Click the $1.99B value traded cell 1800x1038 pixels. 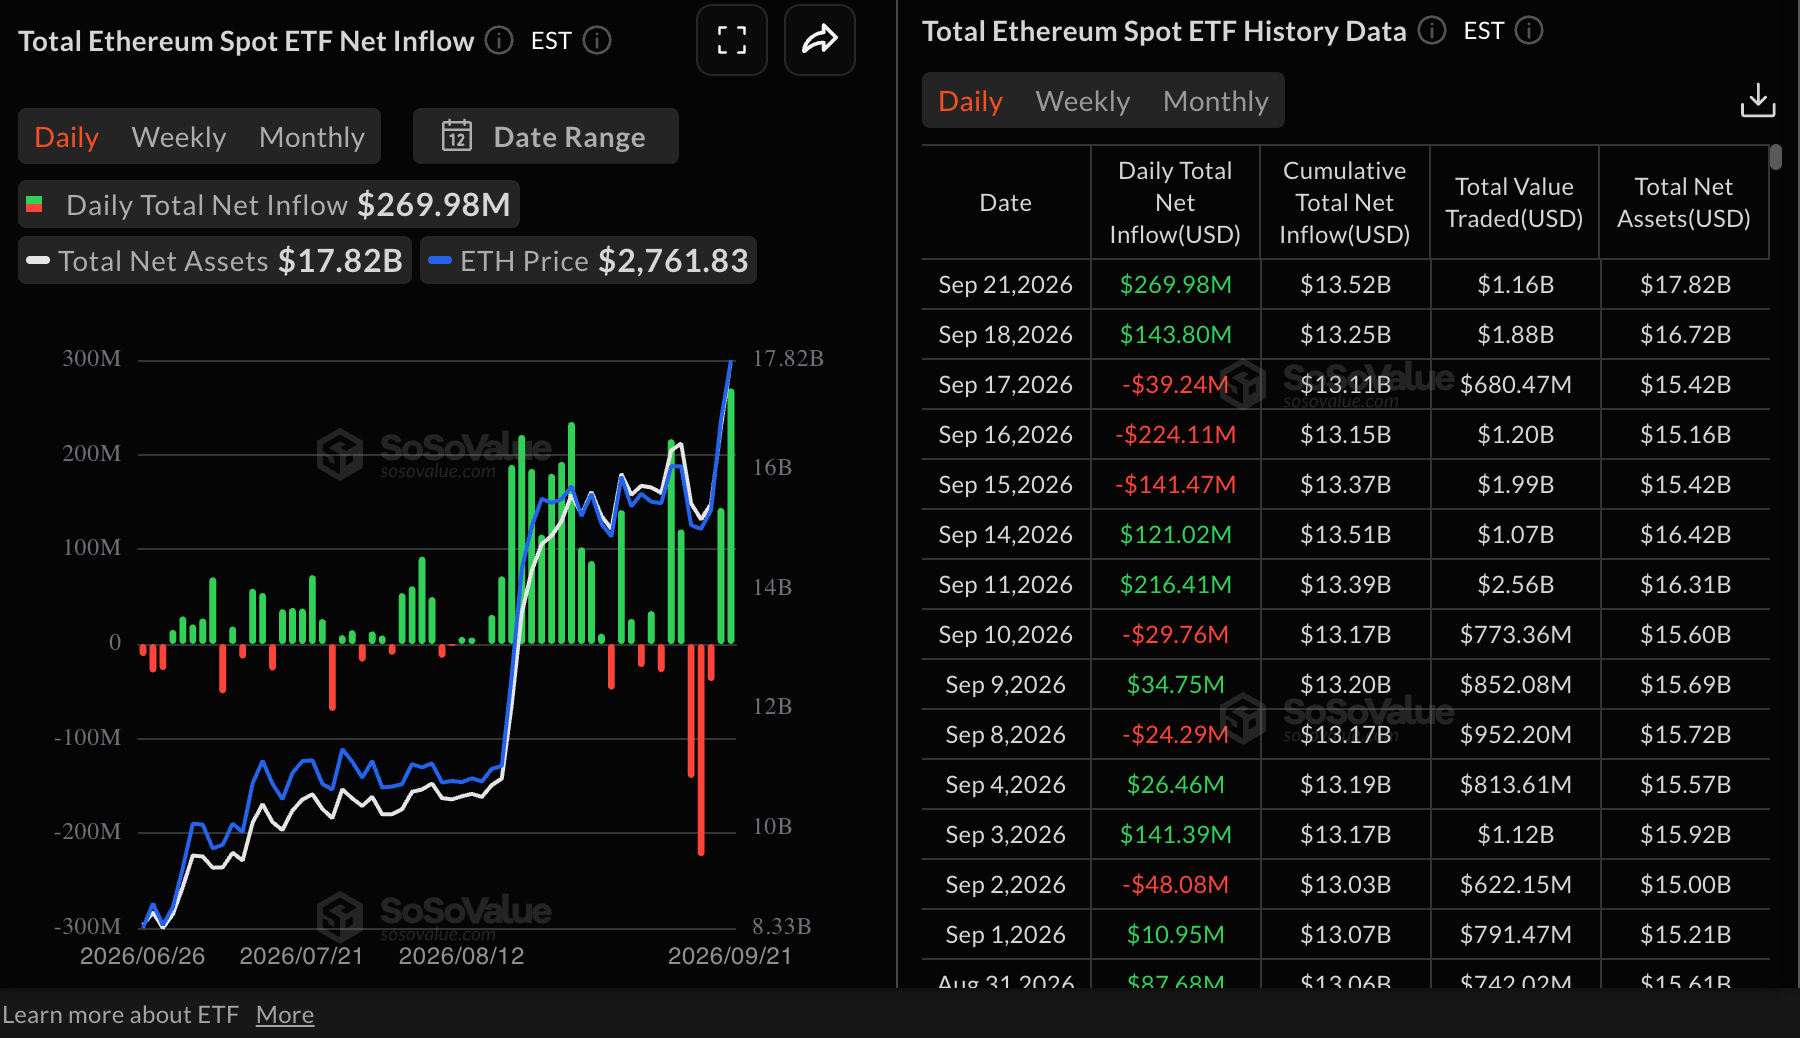point(1516,485)
